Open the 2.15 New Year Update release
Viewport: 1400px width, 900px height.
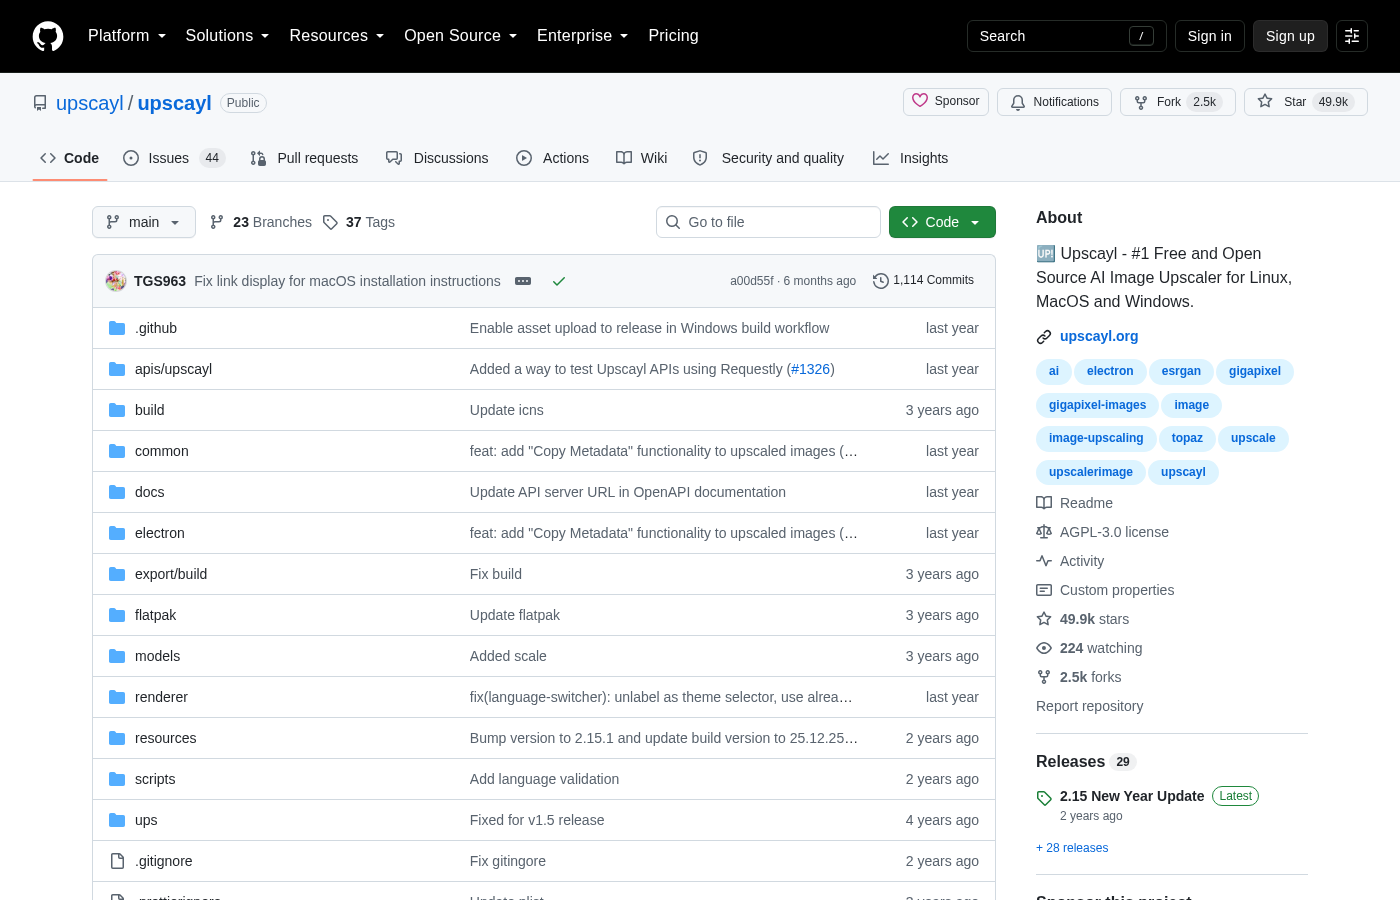pyautogui.click(x=1132, y=796)
